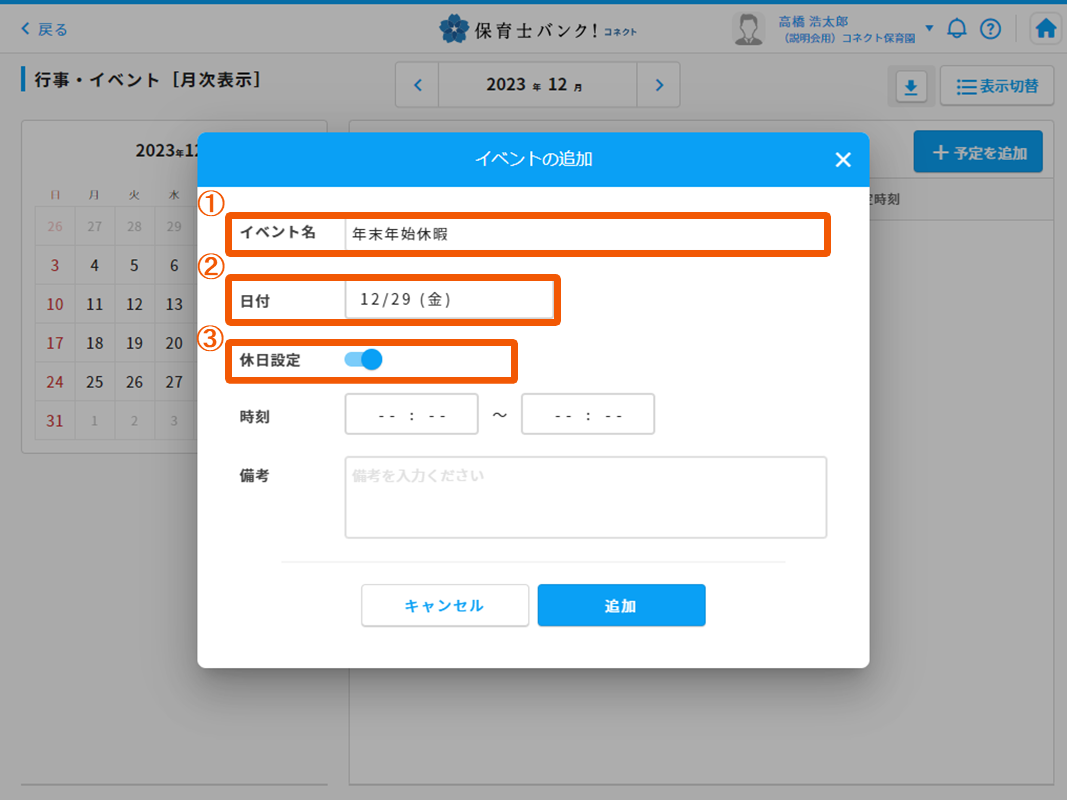This screenshot has width=1067, height=800.
Task: Open the start 時刻 time picker
Action: tap(411, 414)
